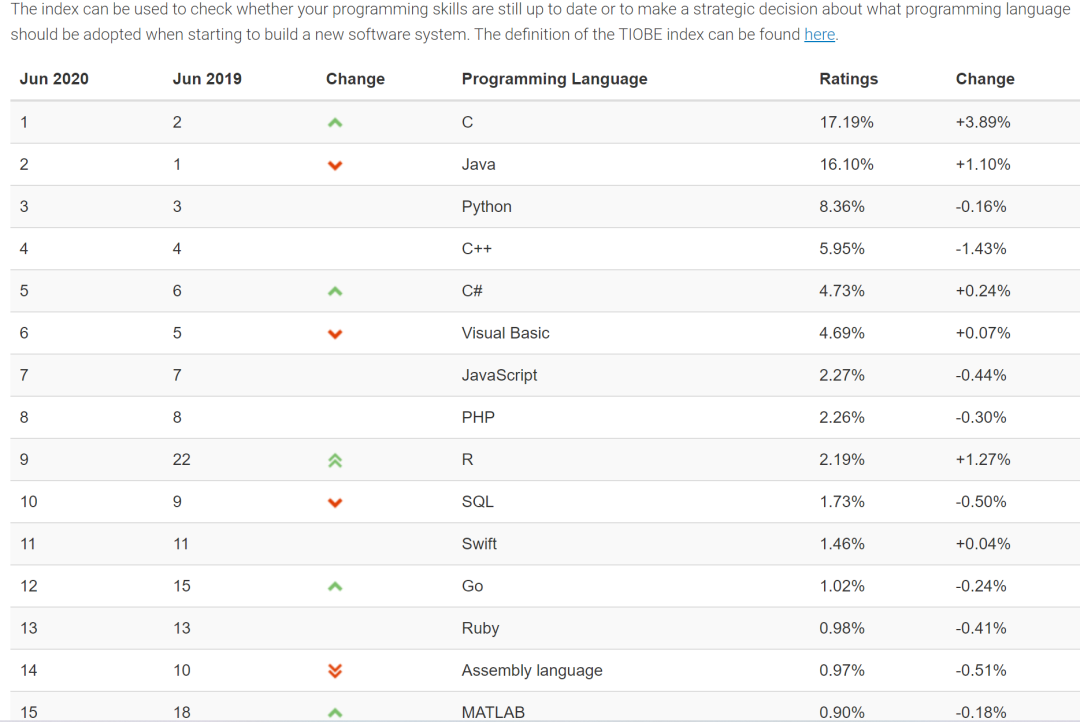Image resolution: width=1080 pixels, height=722 pixels.
Task: Open the 'here' TIOBE definition link
Action: tap(819, 34)
